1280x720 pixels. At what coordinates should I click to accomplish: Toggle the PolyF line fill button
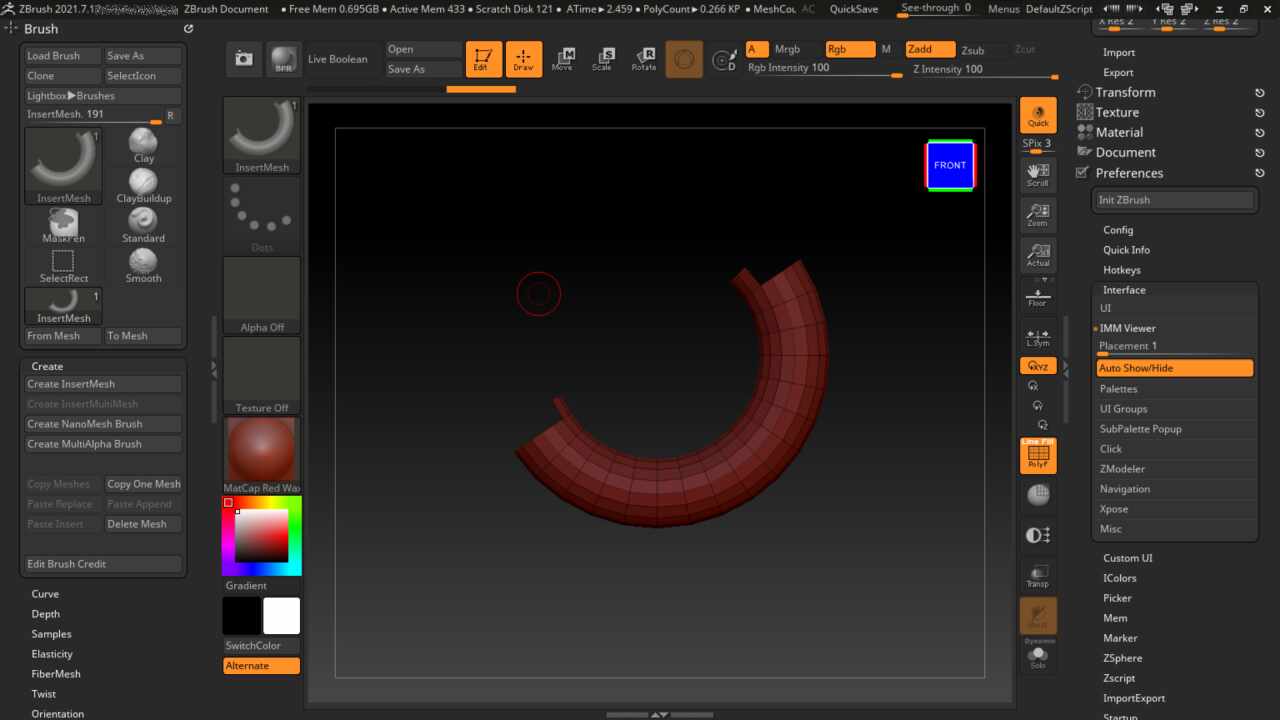(1038, 456)
